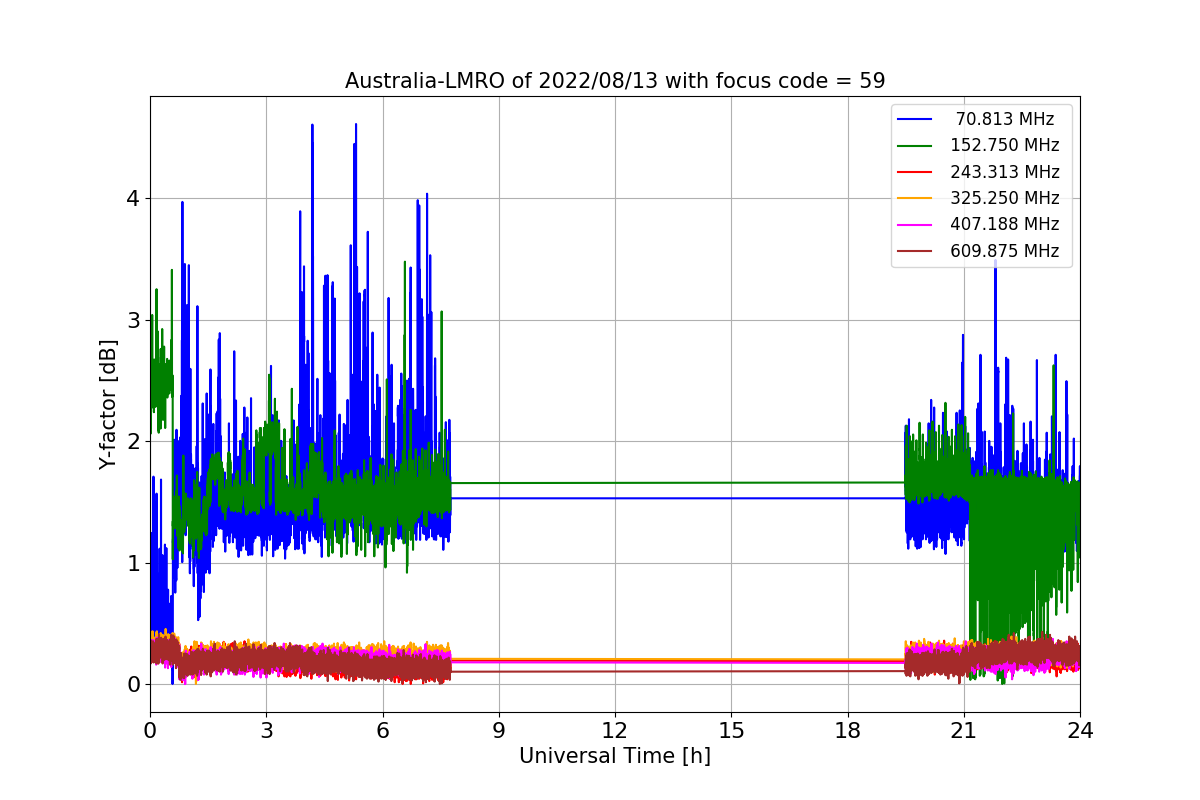This screenshot has width=1200, height=800.
Task: Select the 243.313 MHz legend label
Action: 1005,172
